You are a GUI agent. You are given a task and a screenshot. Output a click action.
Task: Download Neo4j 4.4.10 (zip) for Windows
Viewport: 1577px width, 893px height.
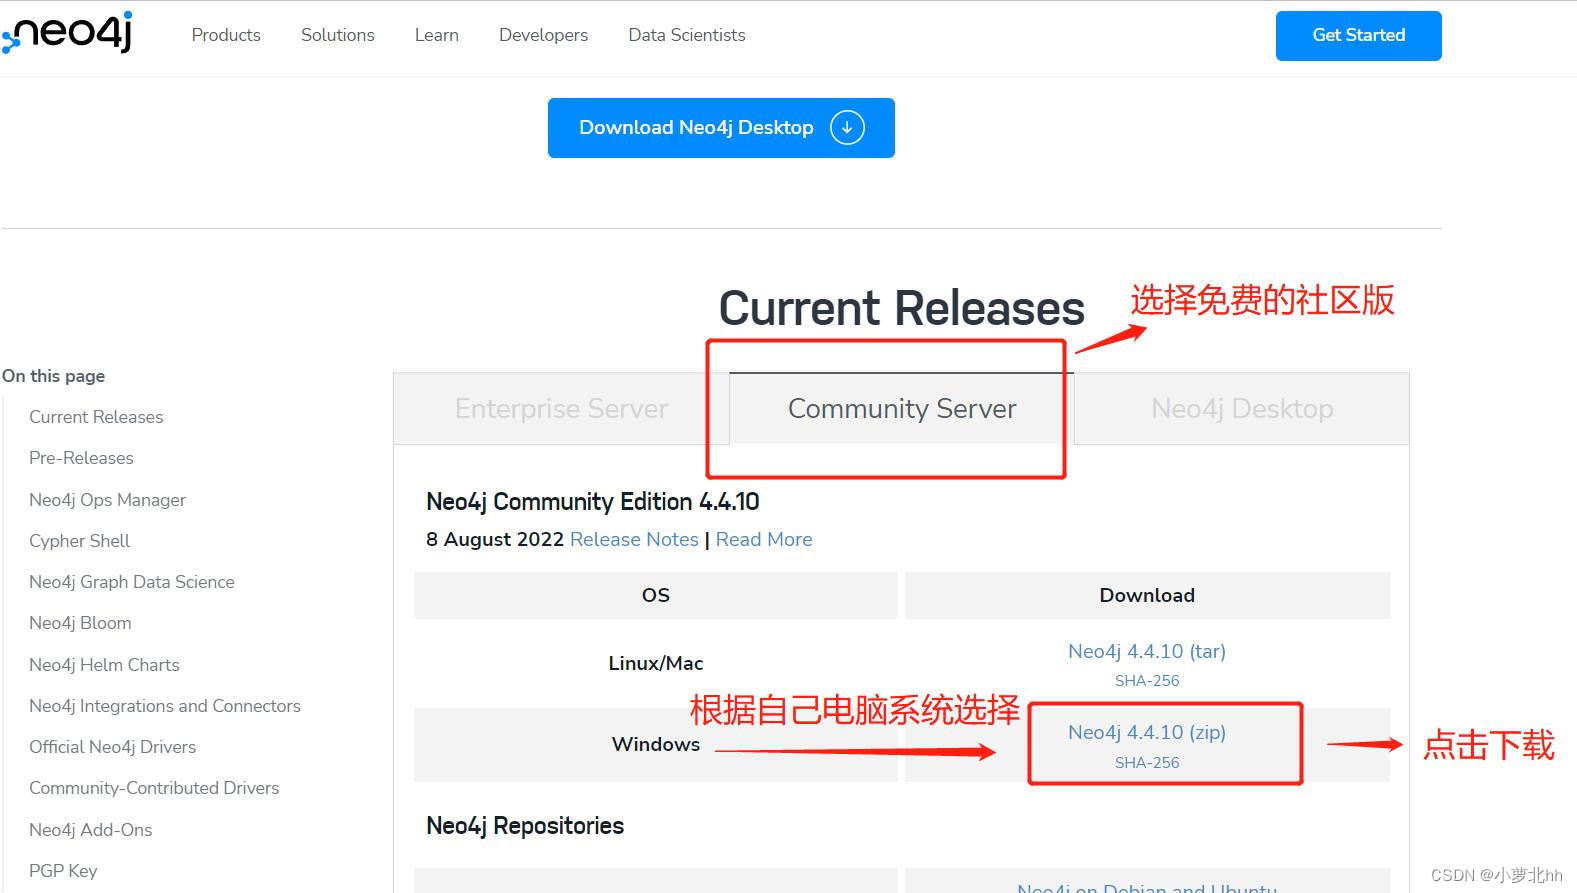pos(1147,733)
